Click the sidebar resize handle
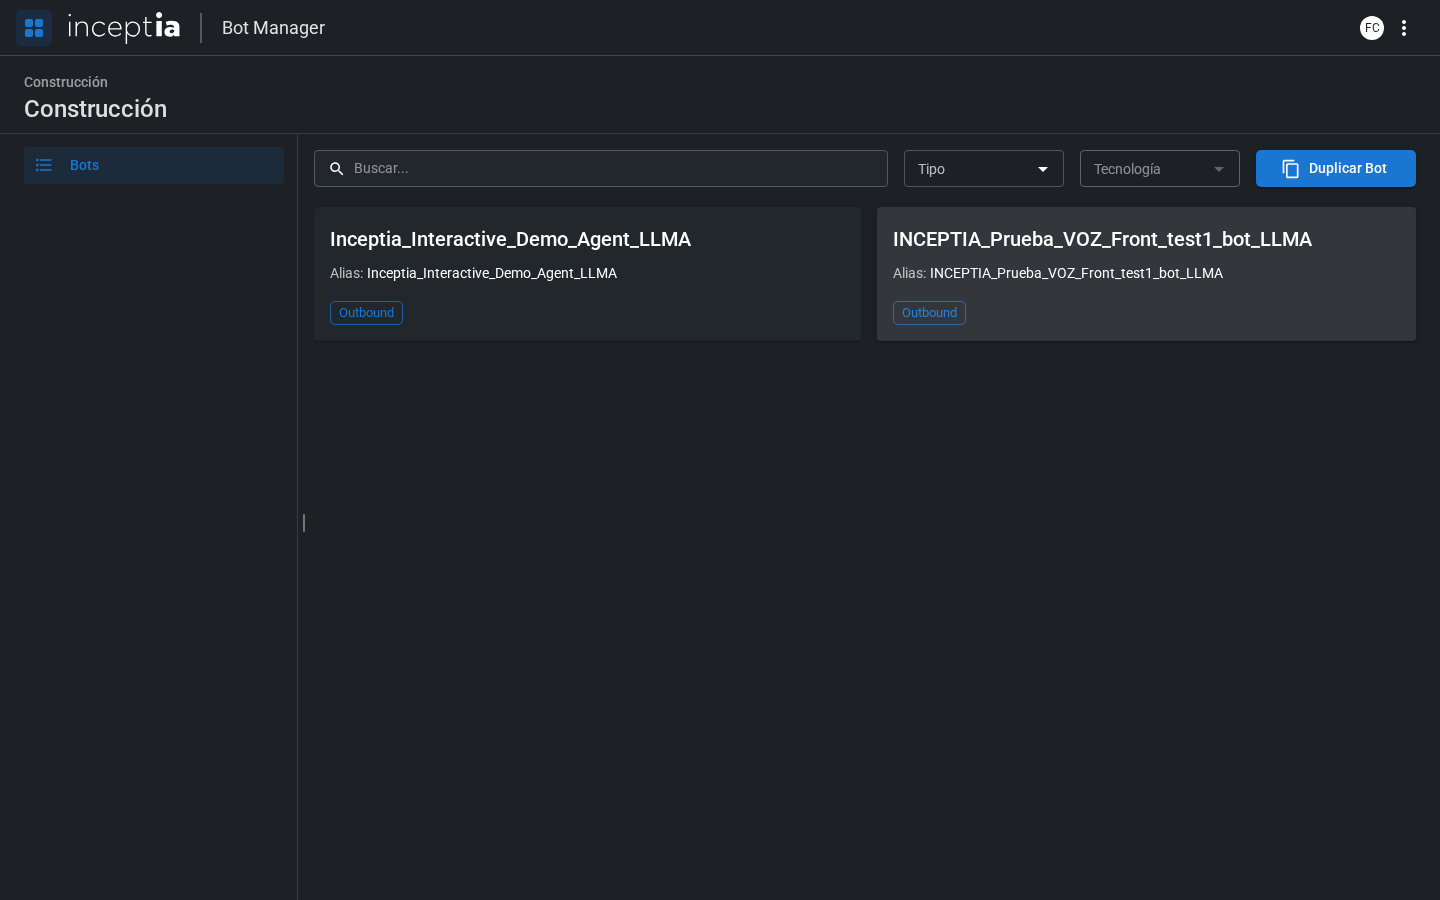Image resolution: width=1440 pixels, height=900 pixels. [304, 522]
